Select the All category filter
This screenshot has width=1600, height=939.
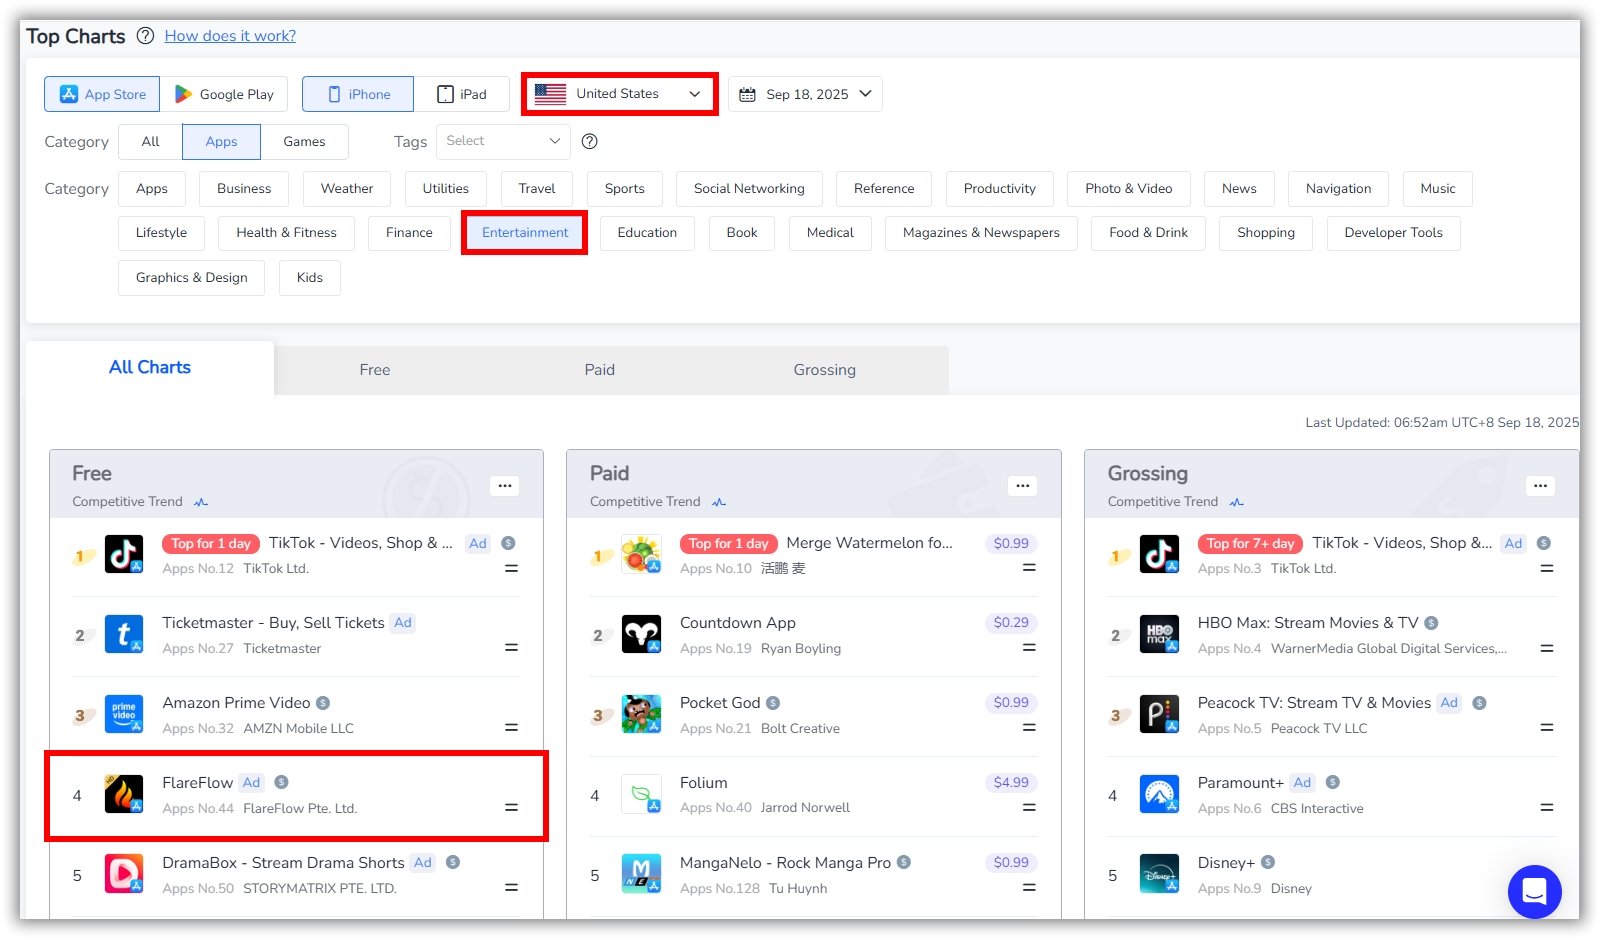150,142
